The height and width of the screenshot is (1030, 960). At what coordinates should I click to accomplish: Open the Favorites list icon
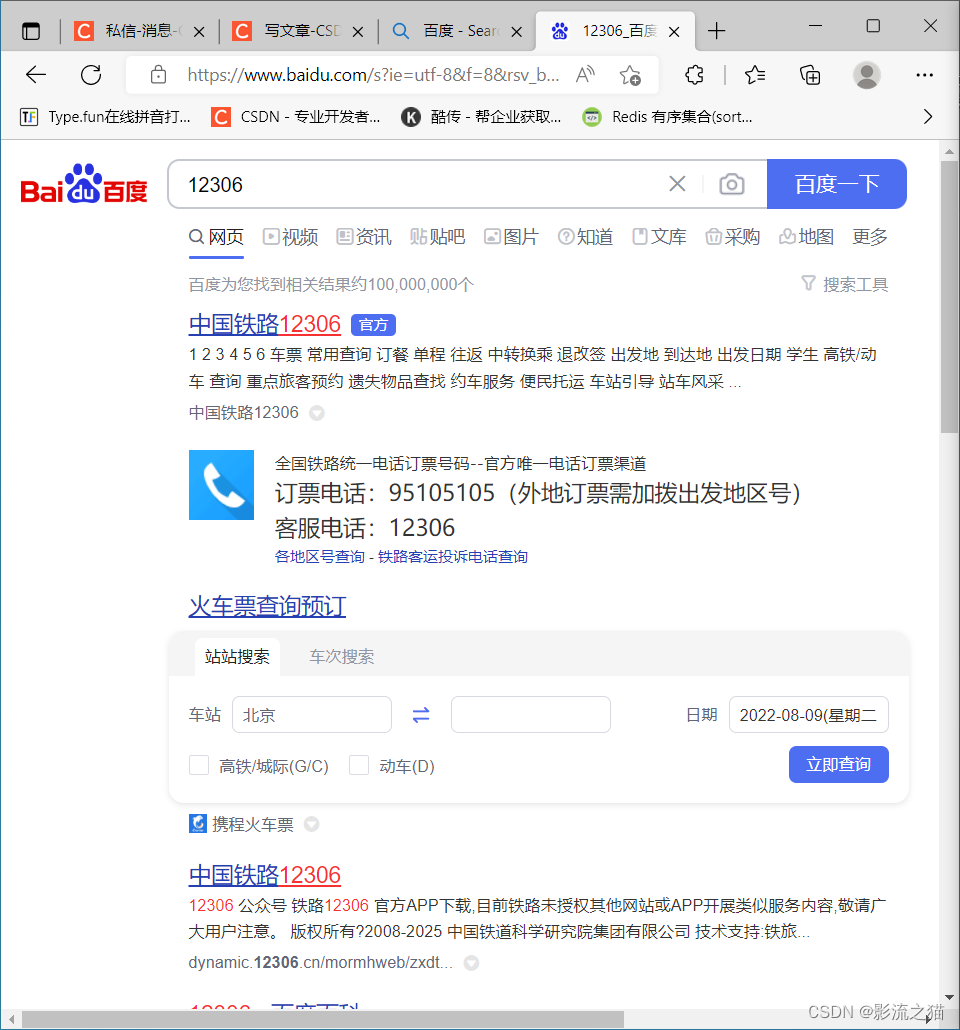755,75
